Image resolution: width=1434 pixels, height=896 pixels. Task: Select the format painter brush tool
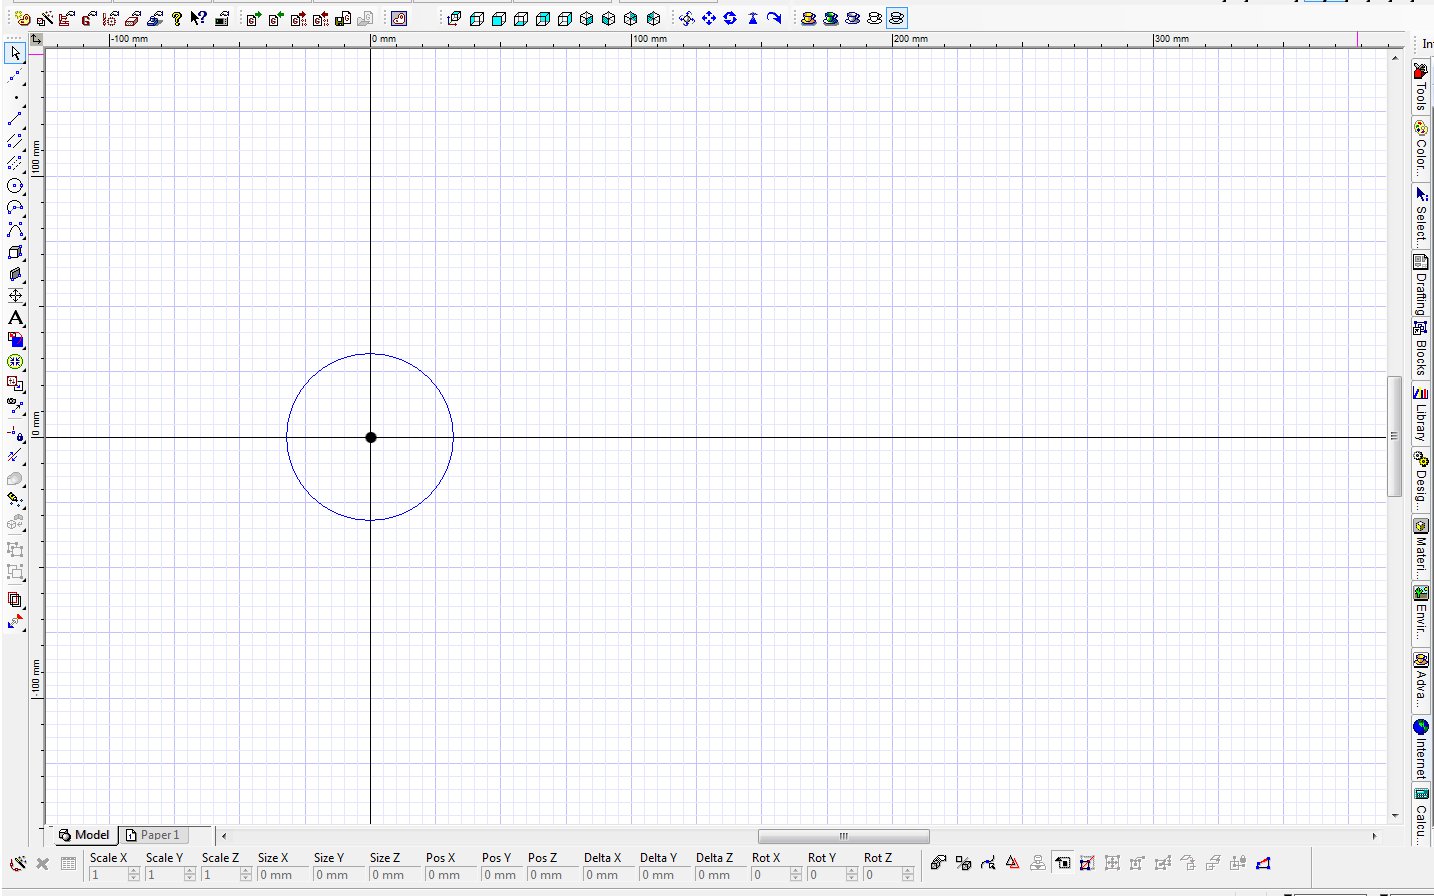click(x=15, y=498)
